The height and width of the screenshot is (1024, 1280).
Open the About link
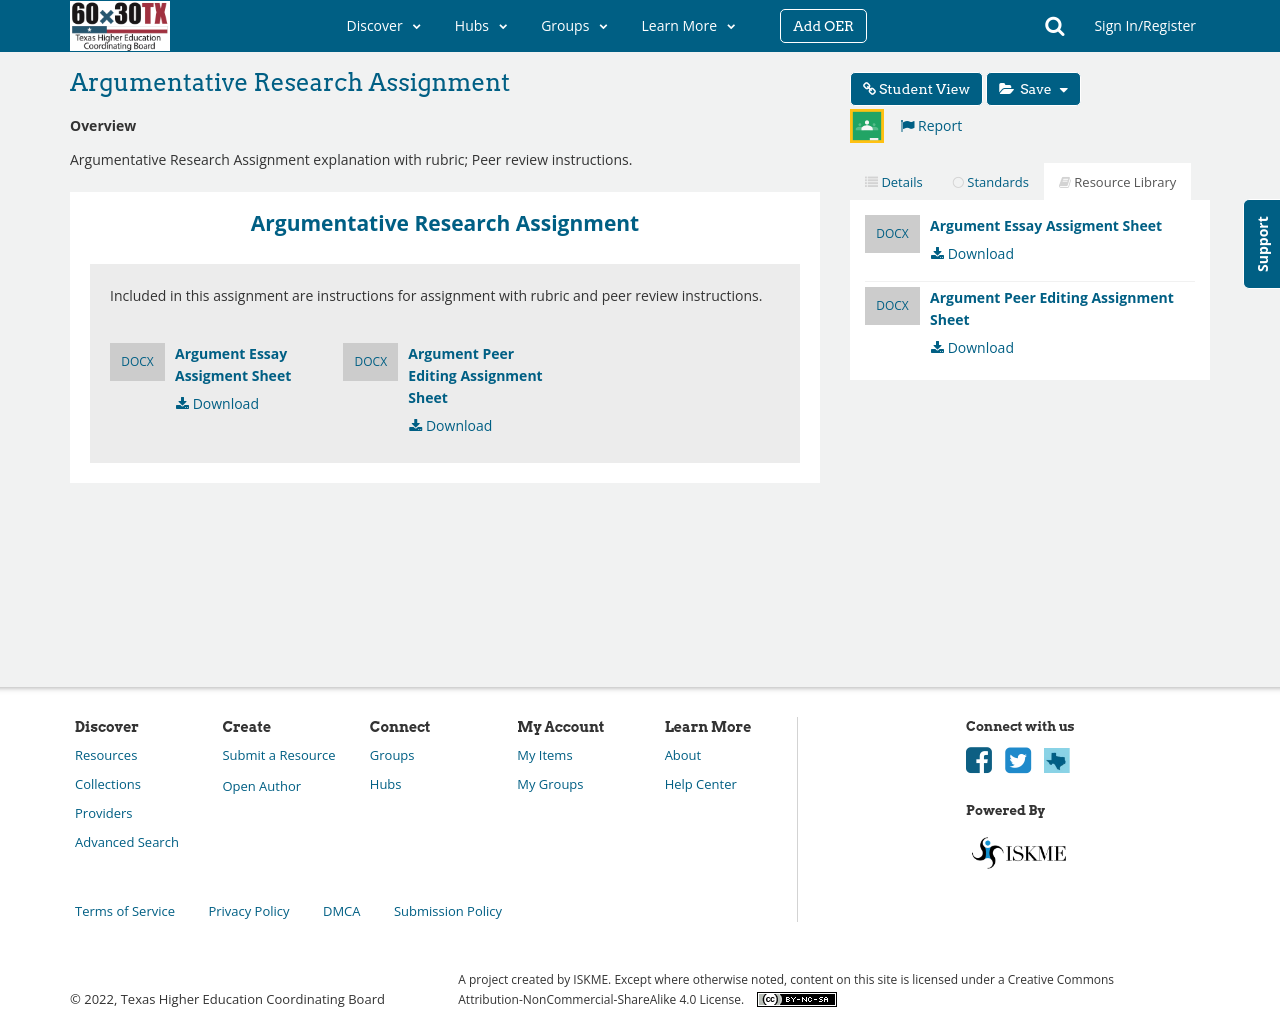(683, 756)
